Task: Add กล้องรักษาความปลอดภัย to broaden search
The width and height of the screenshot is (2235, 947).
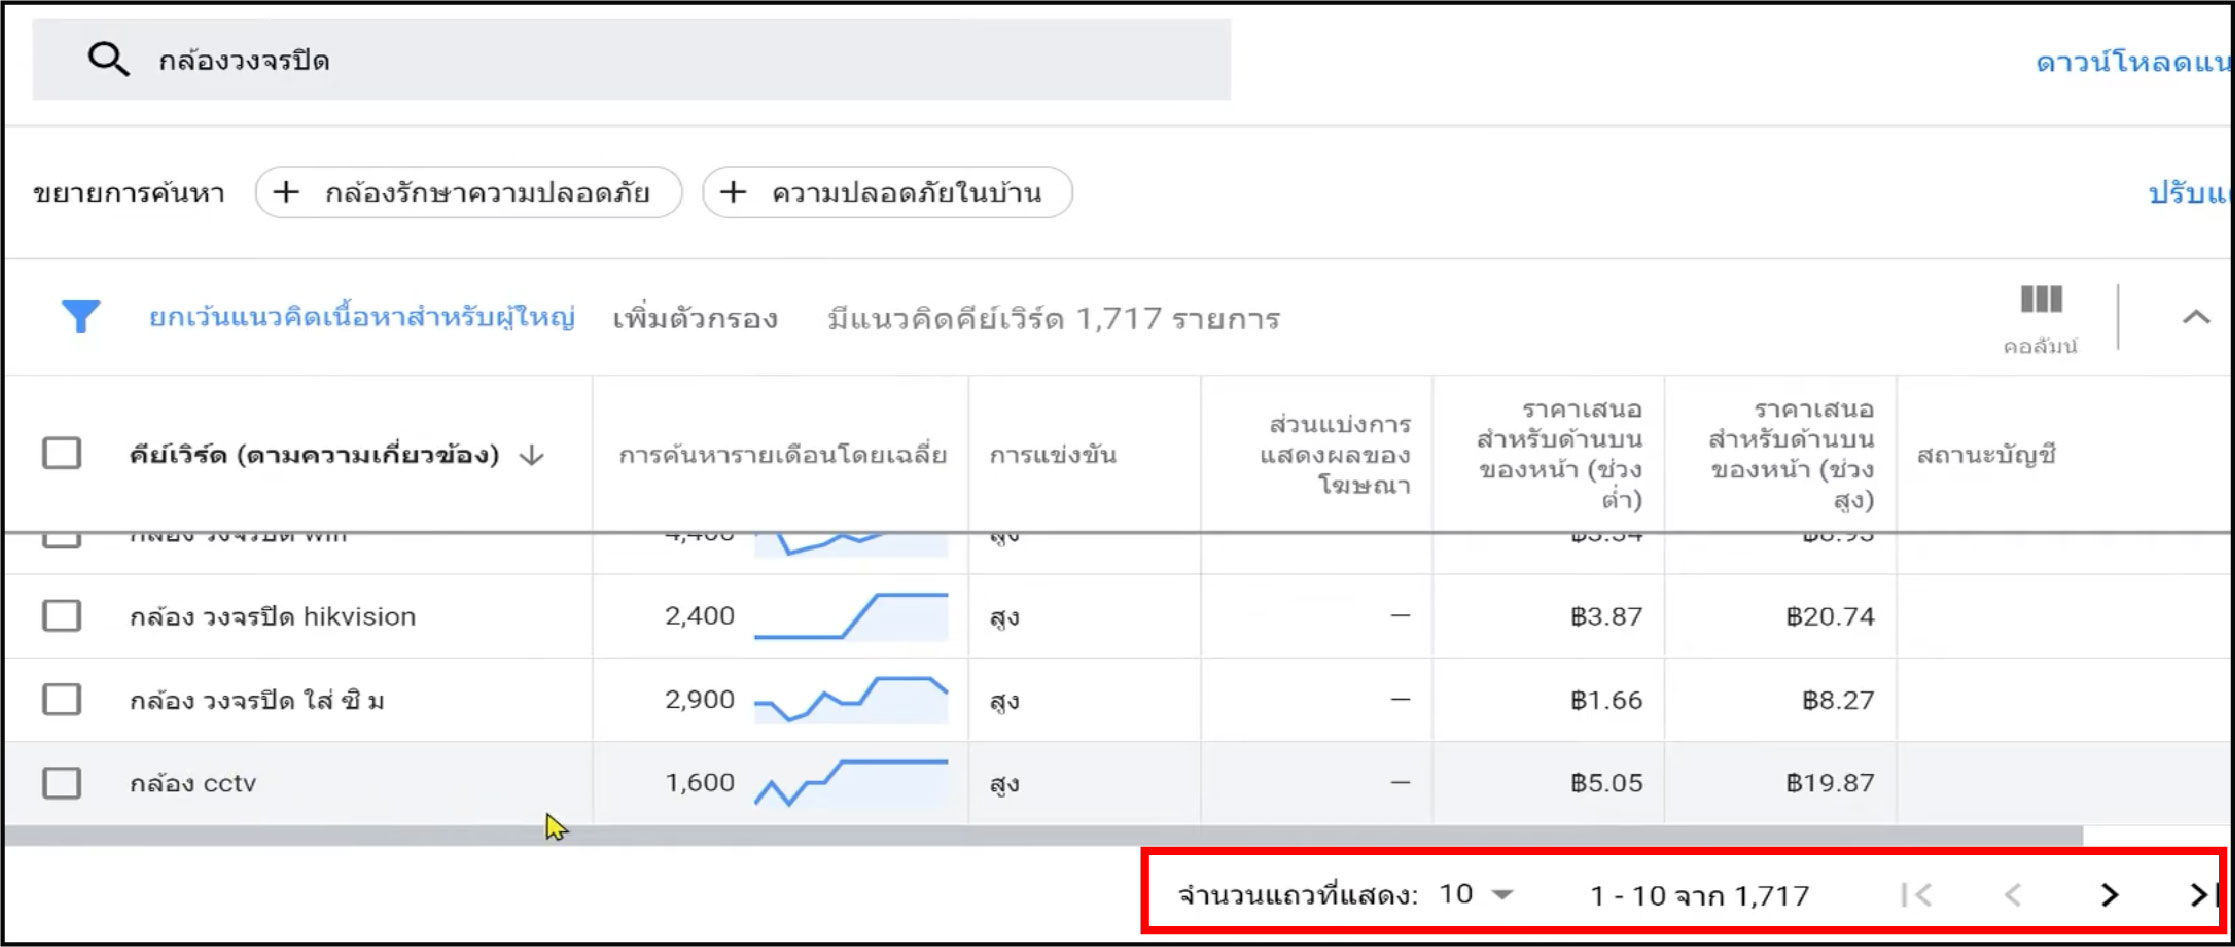Action: 468,192
